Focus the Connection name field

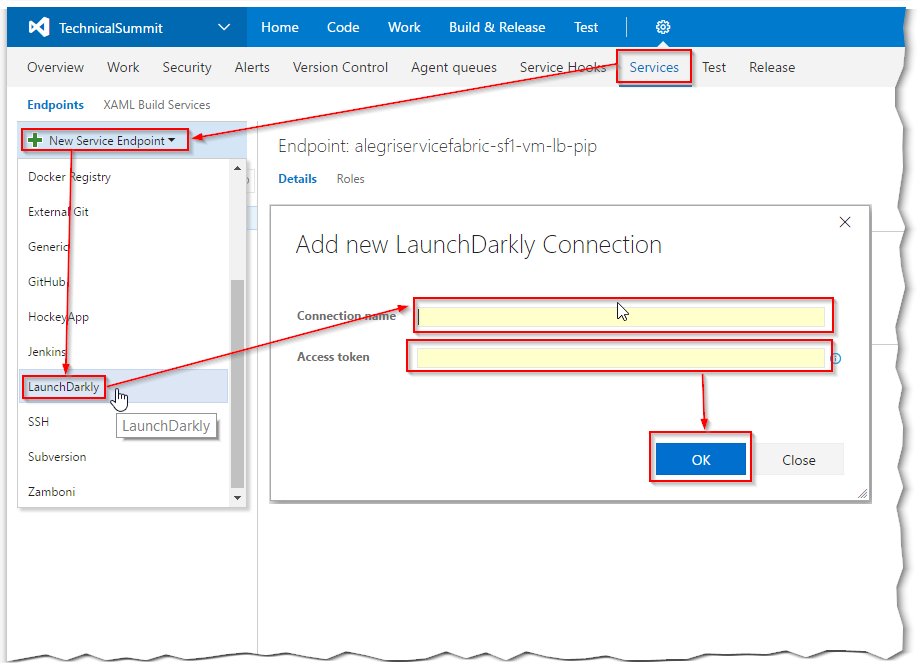click(x=620, y=317)
